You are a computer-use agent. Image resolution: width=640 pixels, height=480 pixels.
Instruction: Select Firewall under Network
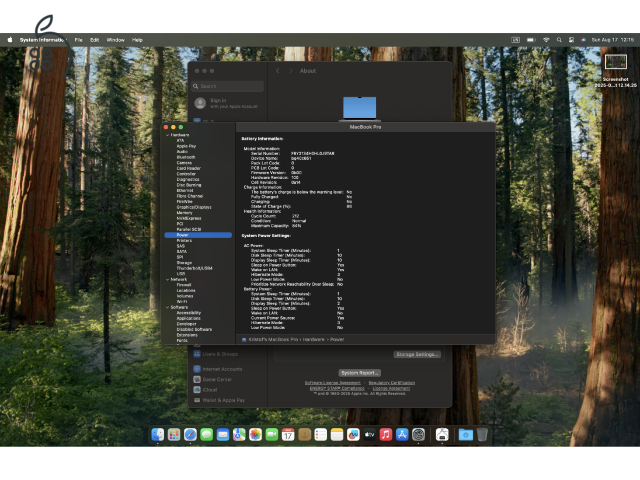[x=184, y=285]
